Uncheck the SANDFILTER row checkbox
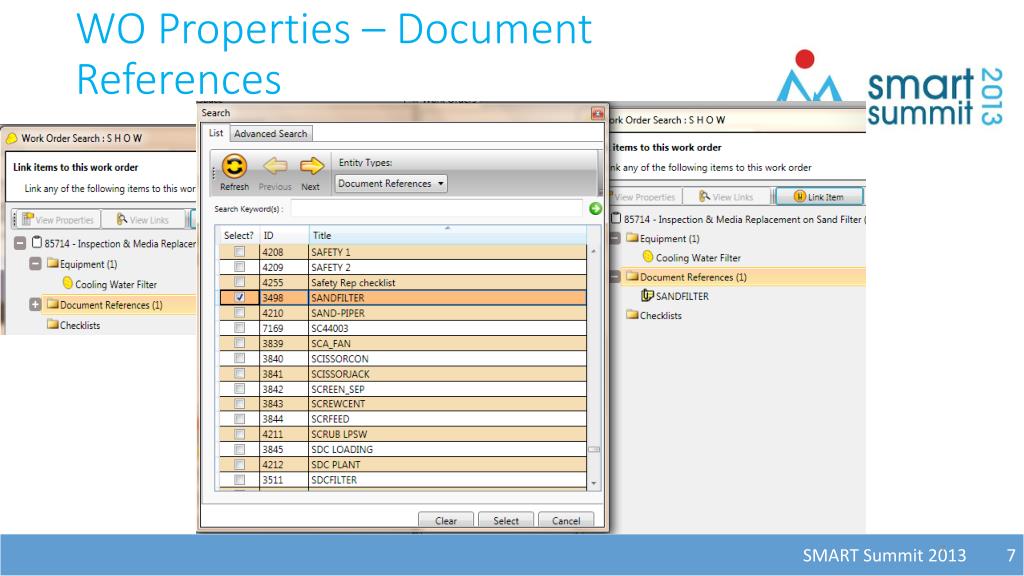 tap(240, 297)
